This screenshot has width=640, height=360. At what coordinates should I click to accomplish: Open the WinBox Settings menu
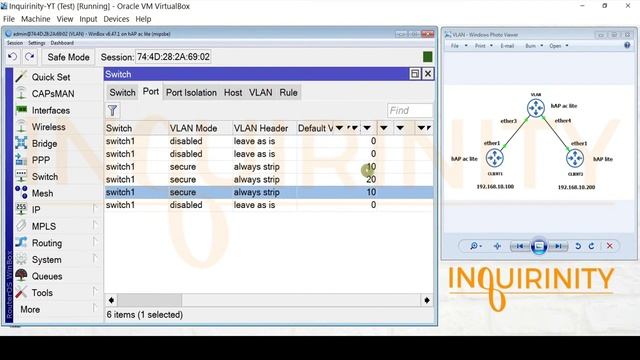click(36, 43)
